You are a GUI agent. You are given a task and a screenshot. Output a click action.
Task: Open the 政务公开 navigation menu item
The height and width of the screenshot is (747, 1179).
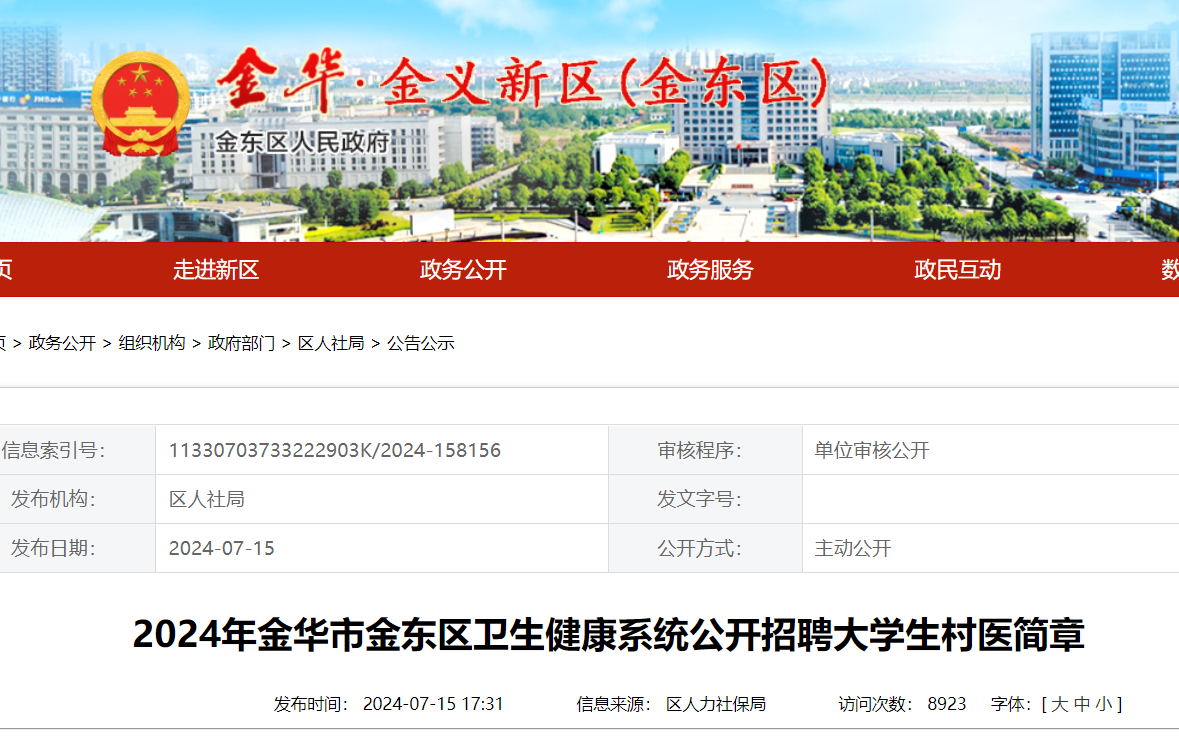[x=463, y=269]
